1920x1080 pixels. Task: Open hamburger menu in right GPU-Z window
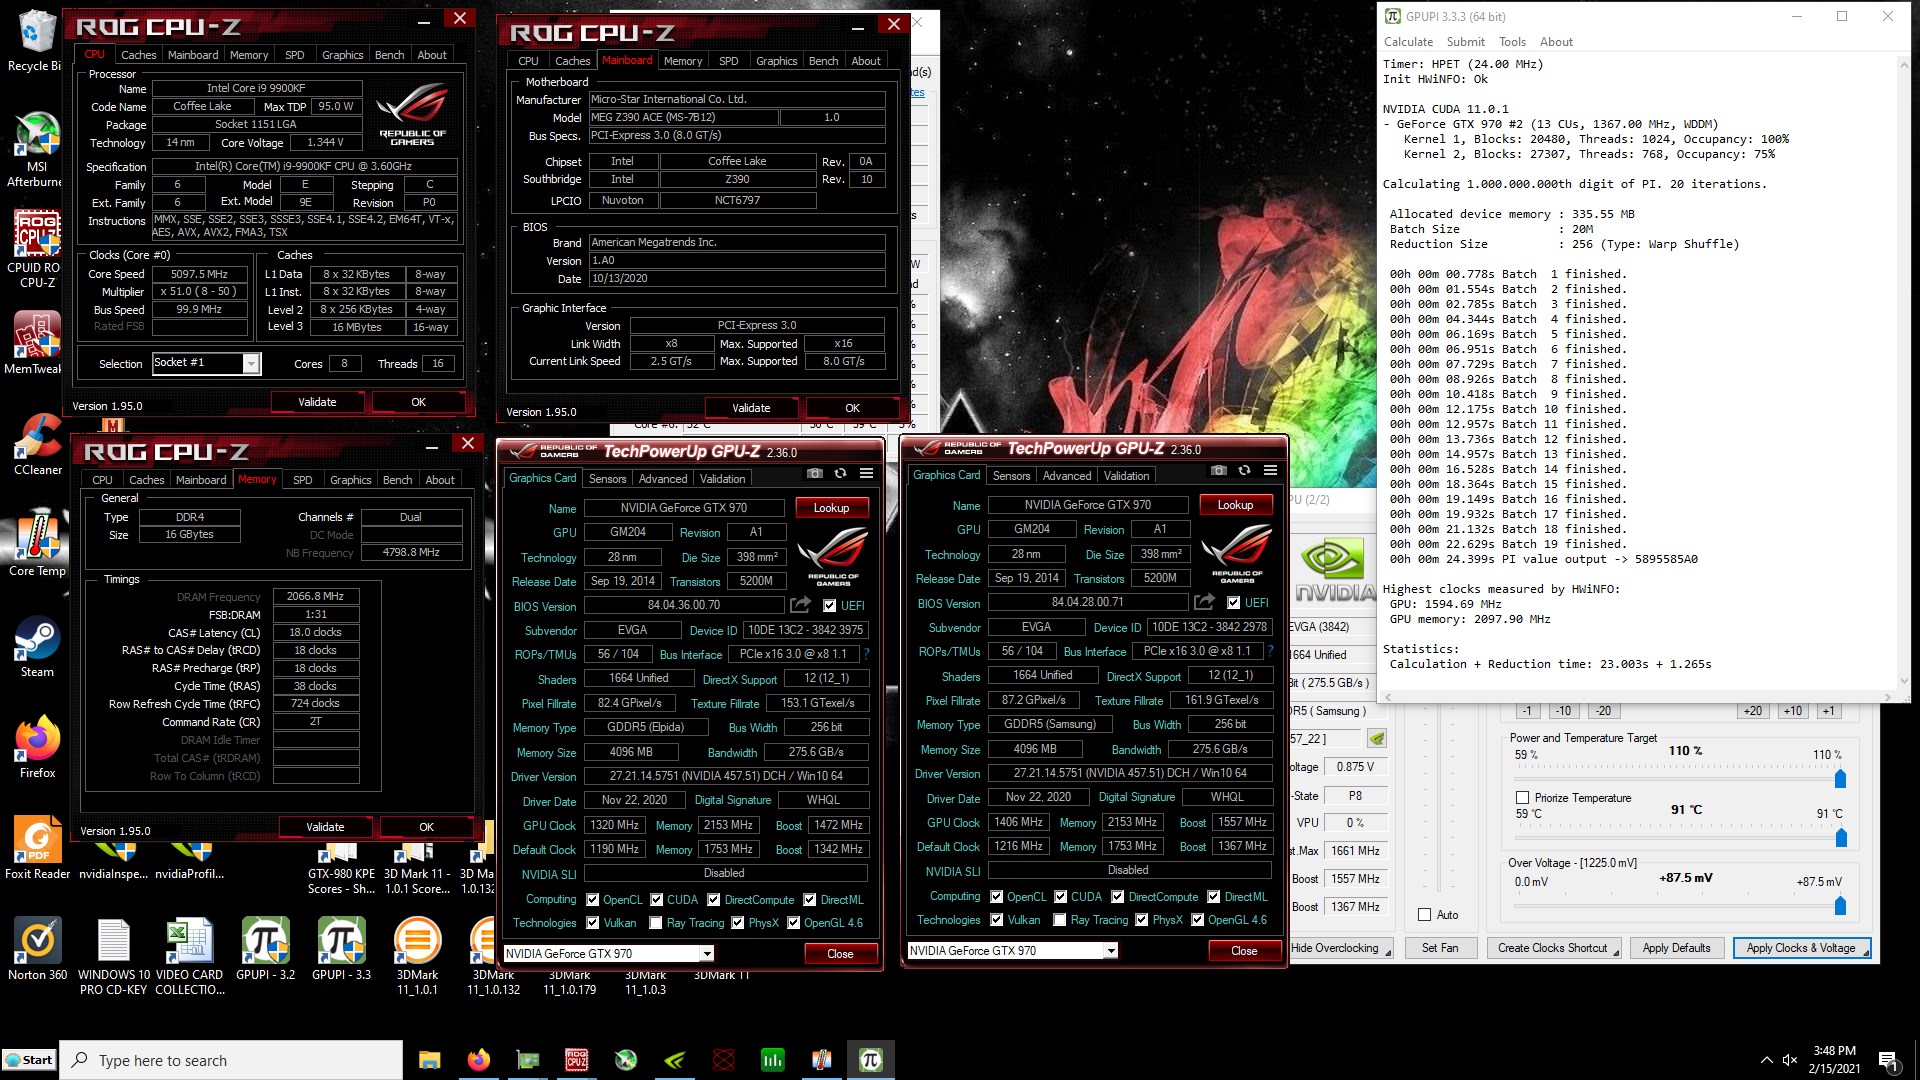(x=1271, y=471)
